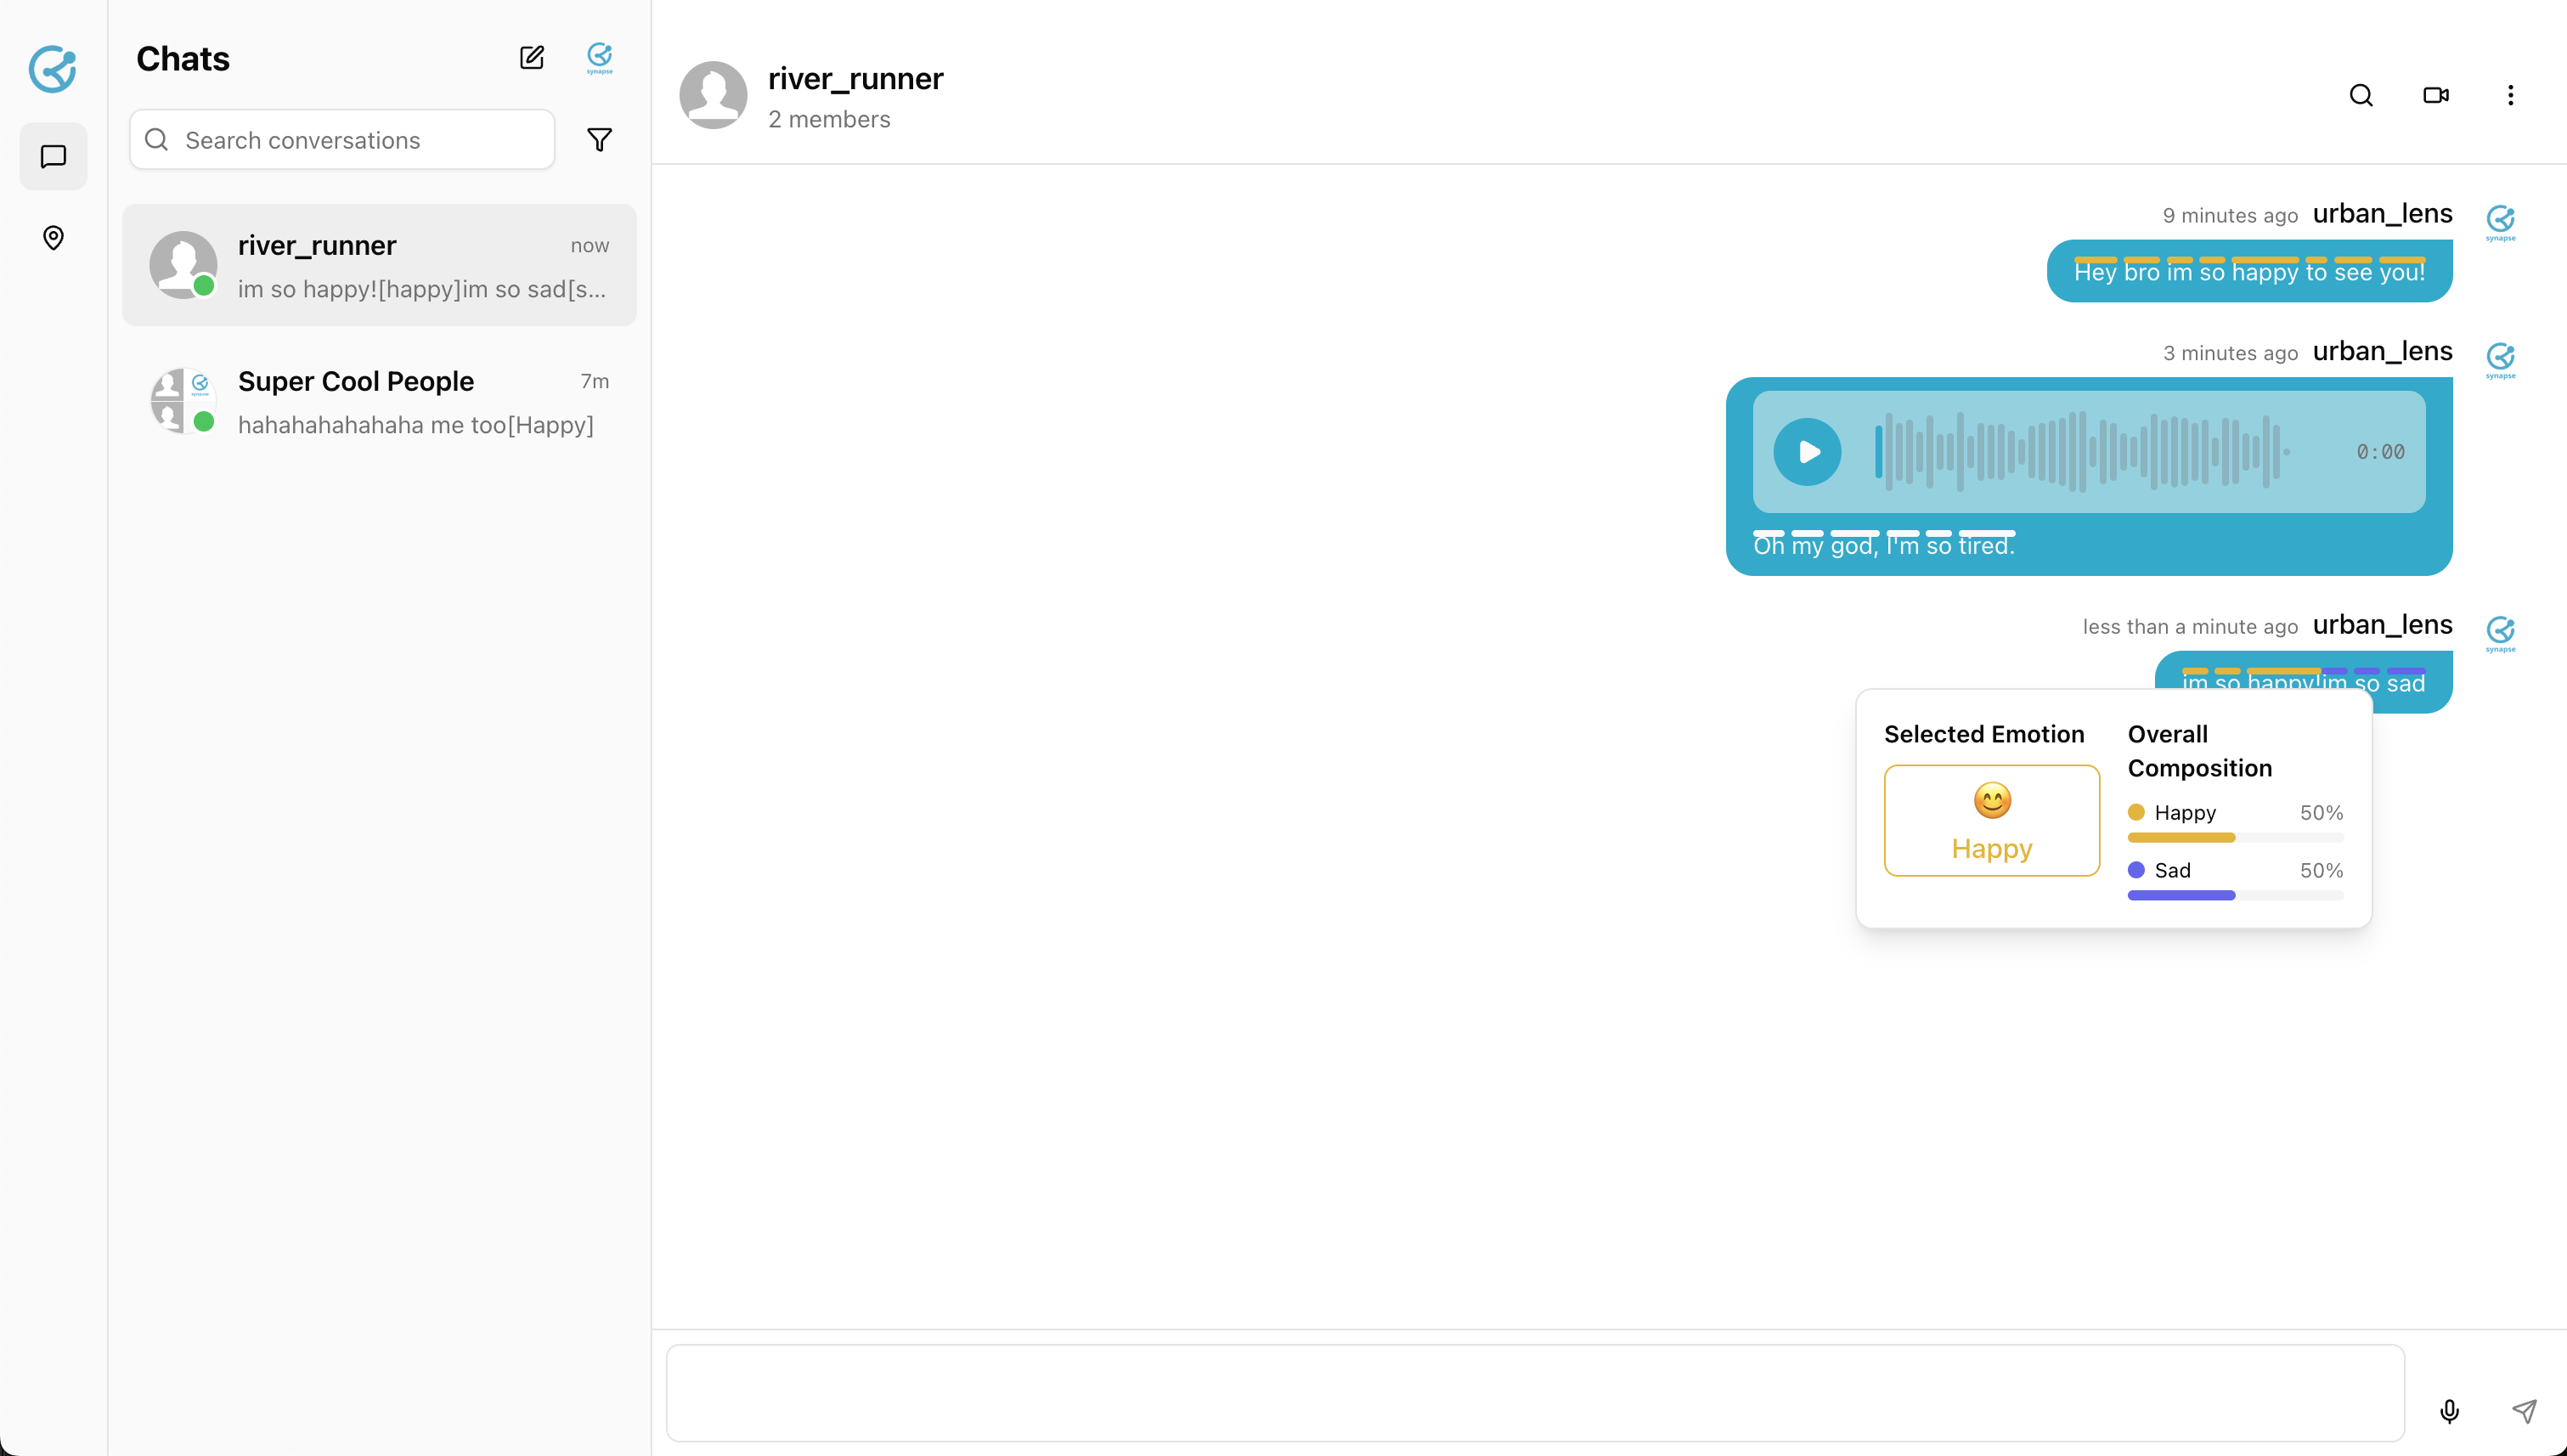Click the search icon in chat header

(2360, 95)
